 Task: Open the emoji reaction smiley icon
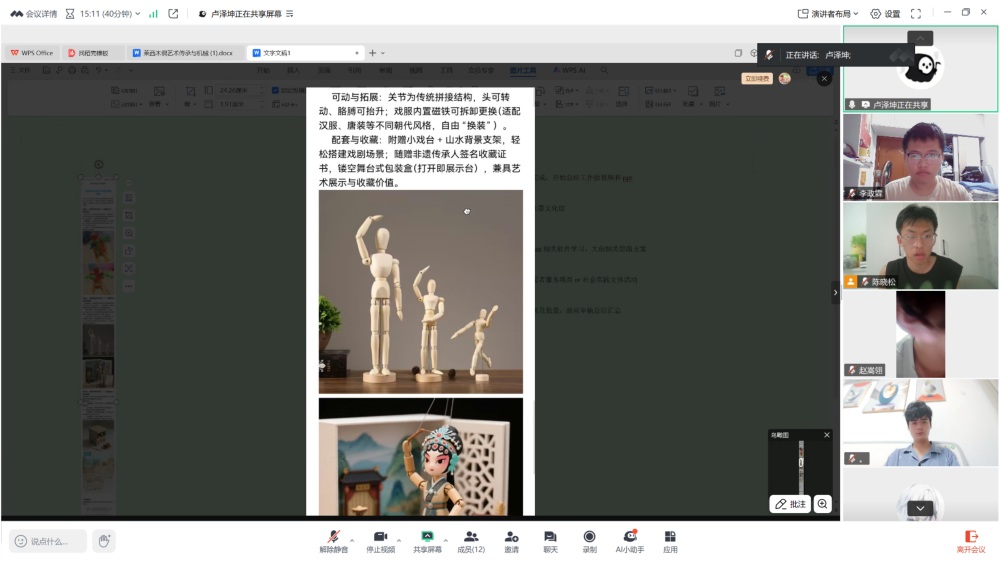pos(20,541)
